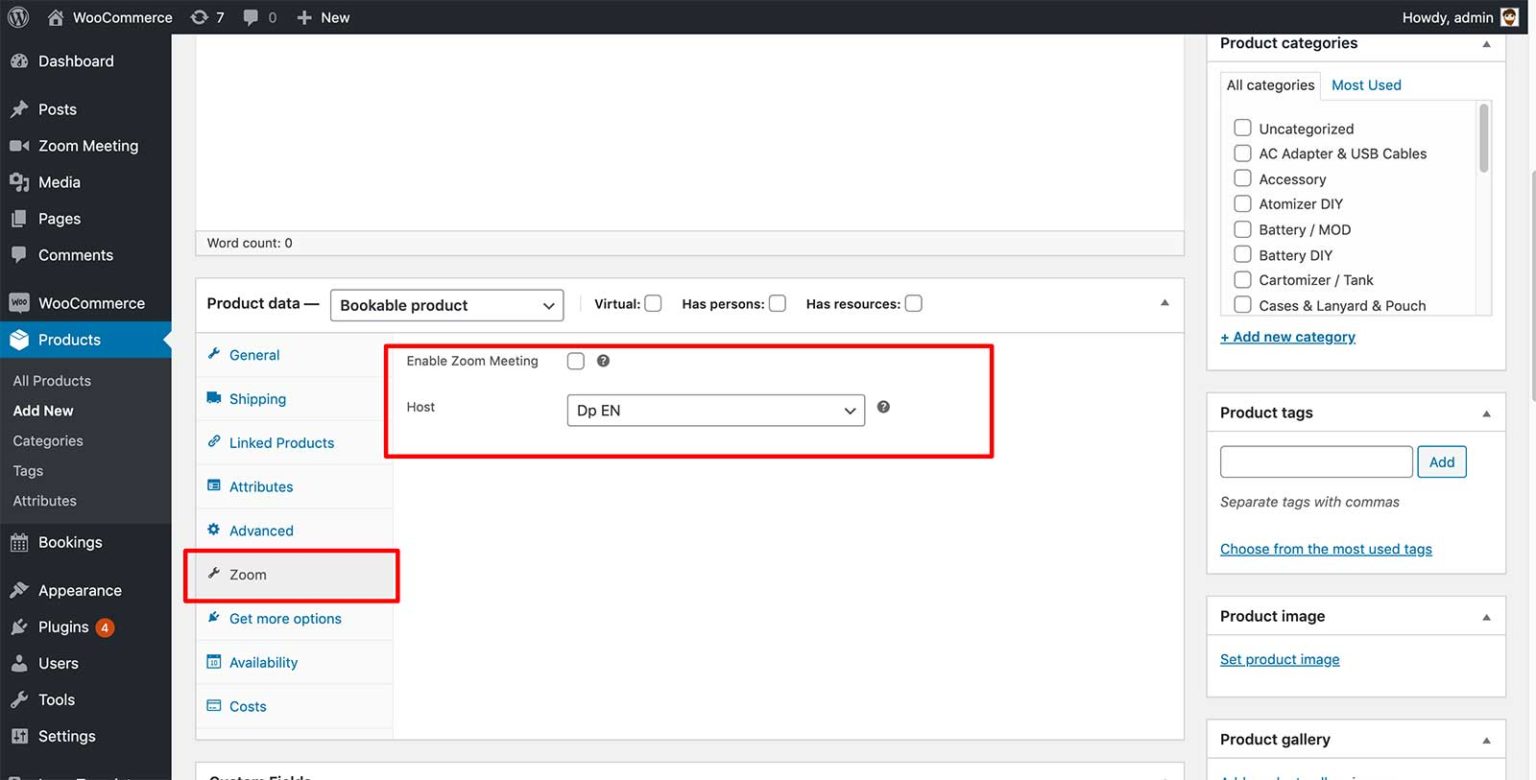Open the Media library icon
1536x780 pixels.
(x=18, y=182)
